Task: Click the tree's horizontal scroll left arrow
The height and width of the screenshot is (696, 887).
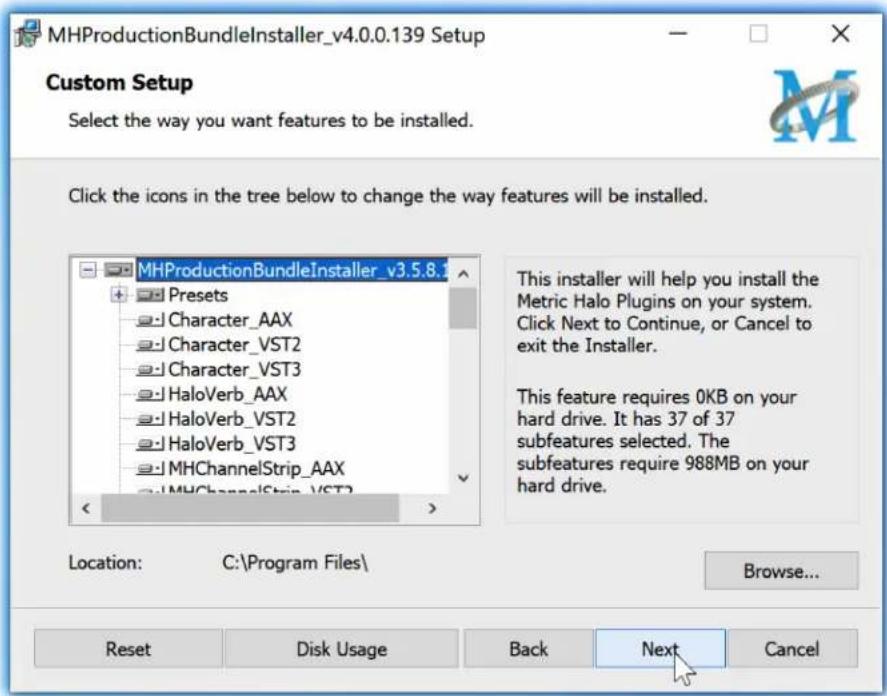Action: point(86,508)
